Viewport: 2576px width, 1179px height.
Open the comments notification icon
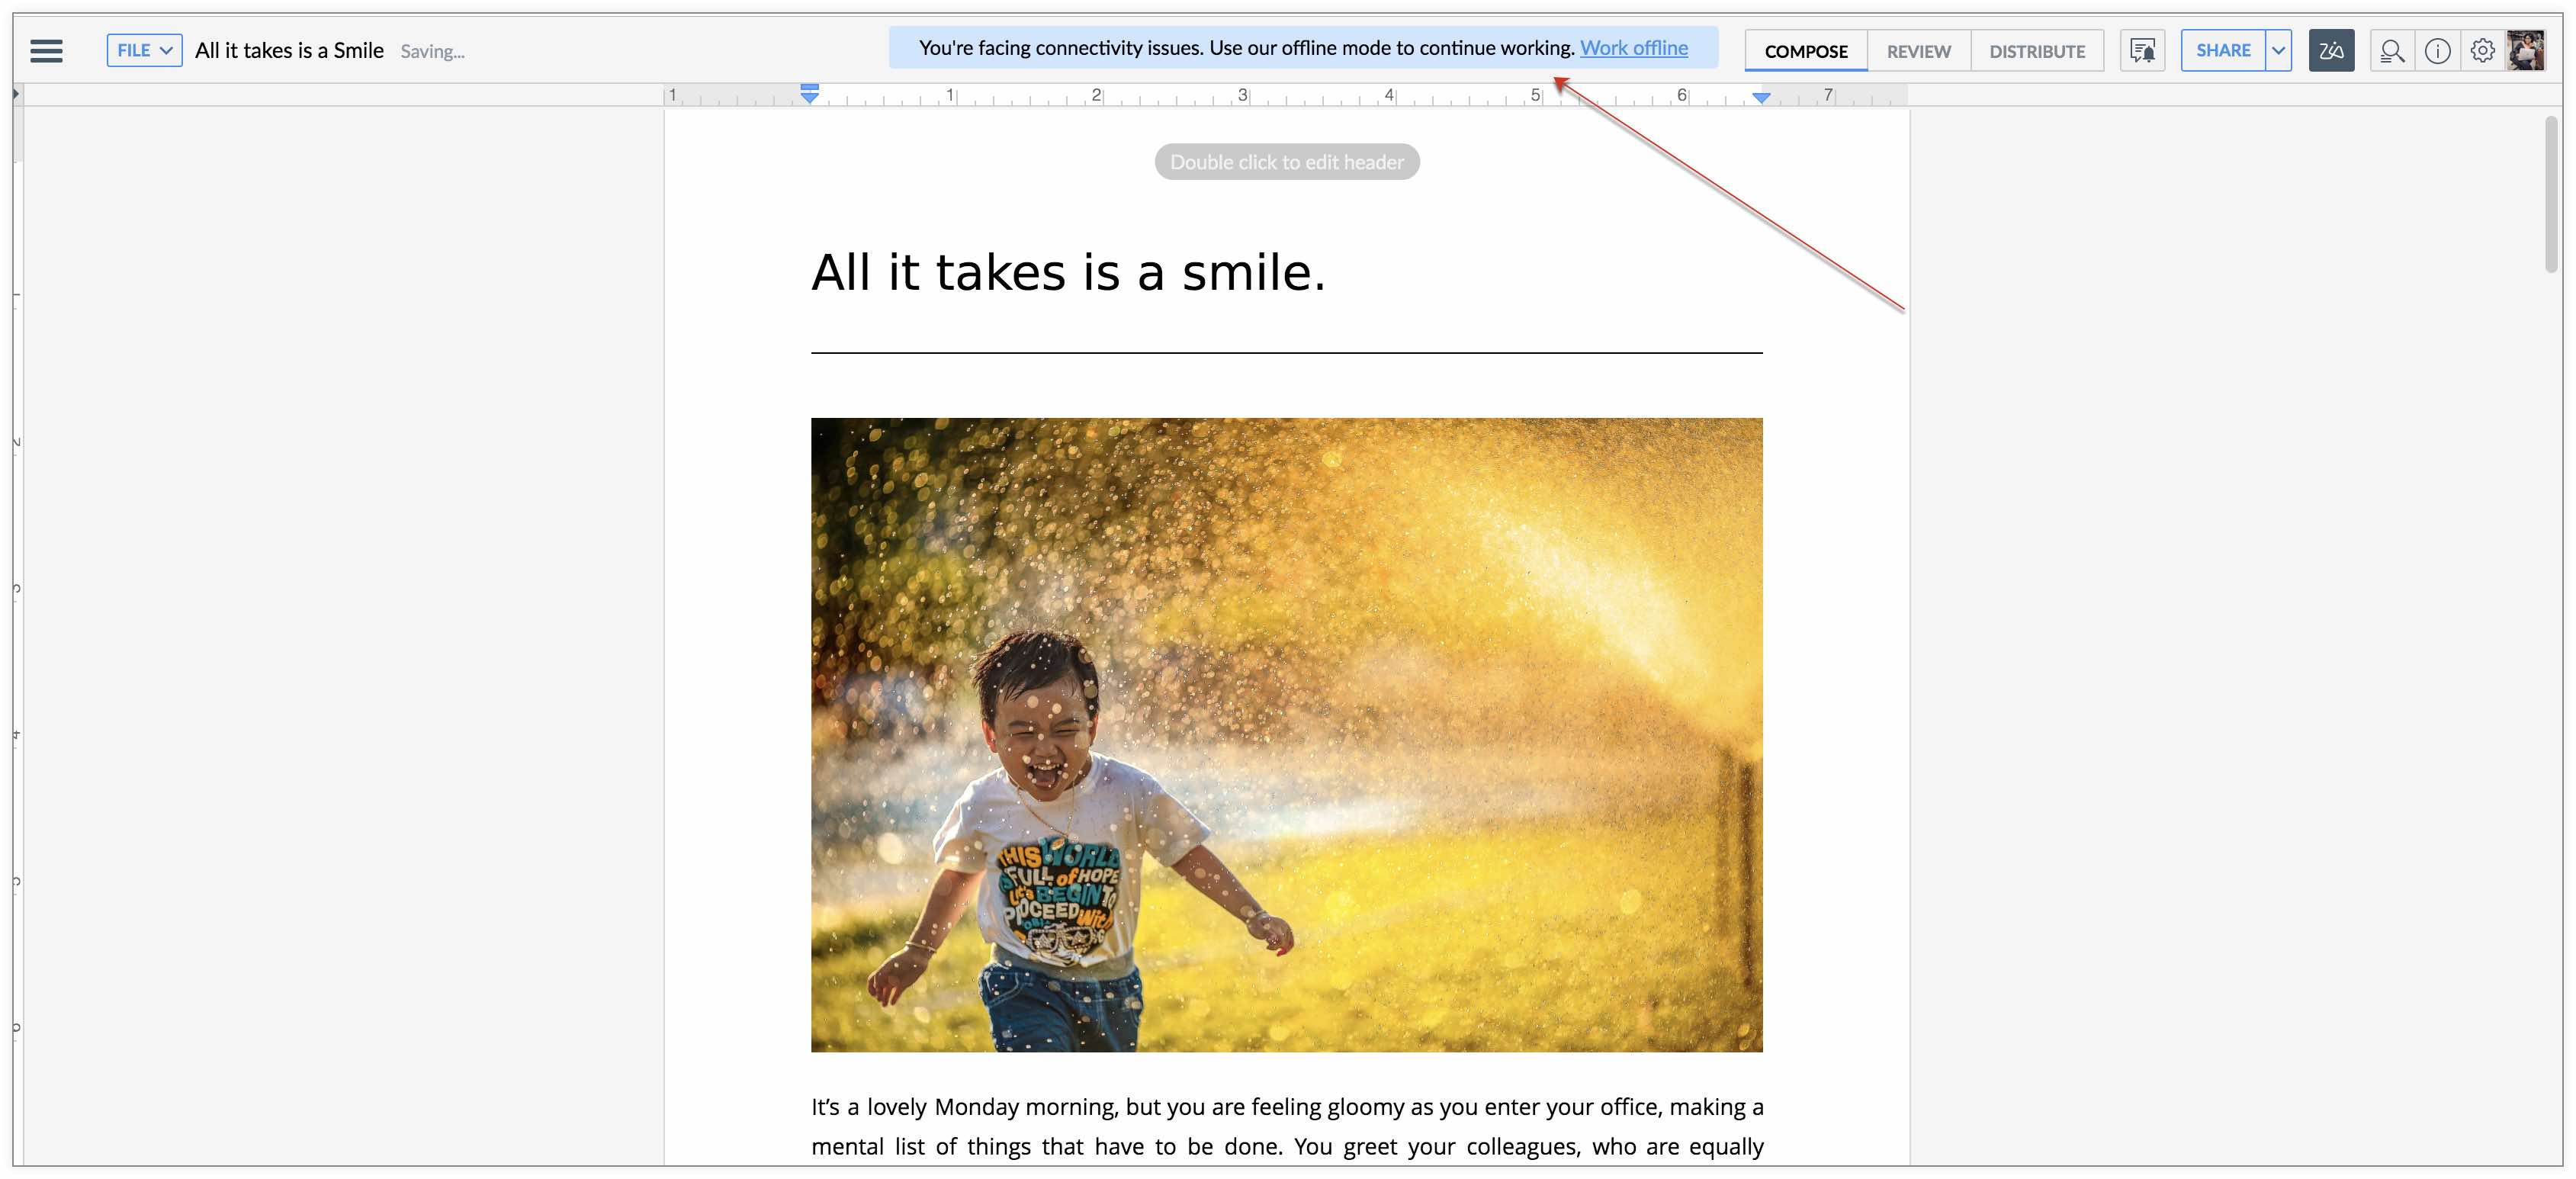2142,50
